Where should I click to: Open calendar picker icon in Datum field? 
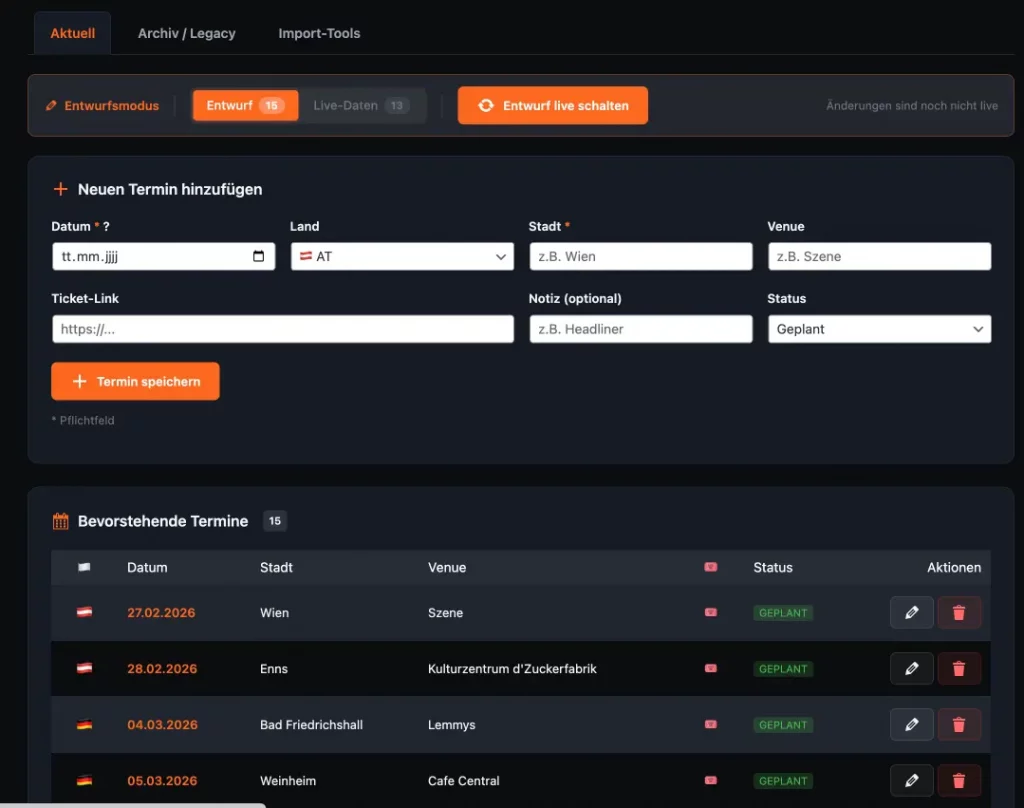(x=259, y=257)
